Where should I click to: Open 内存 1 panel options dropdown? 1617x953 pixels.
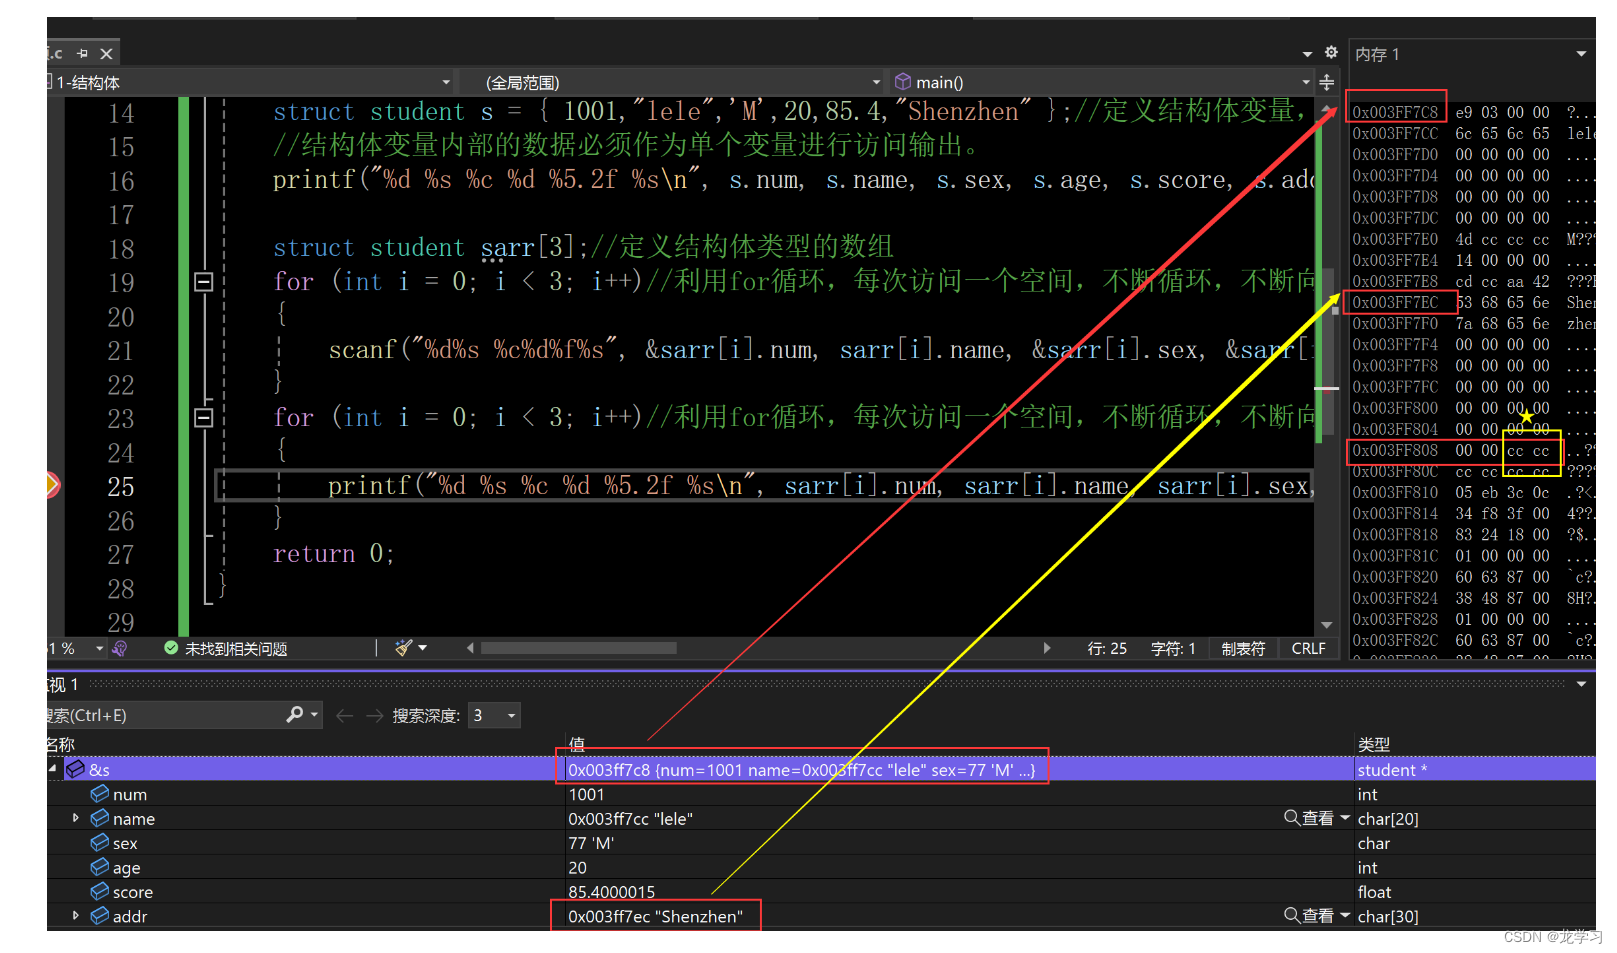[x=1581, y=54]
